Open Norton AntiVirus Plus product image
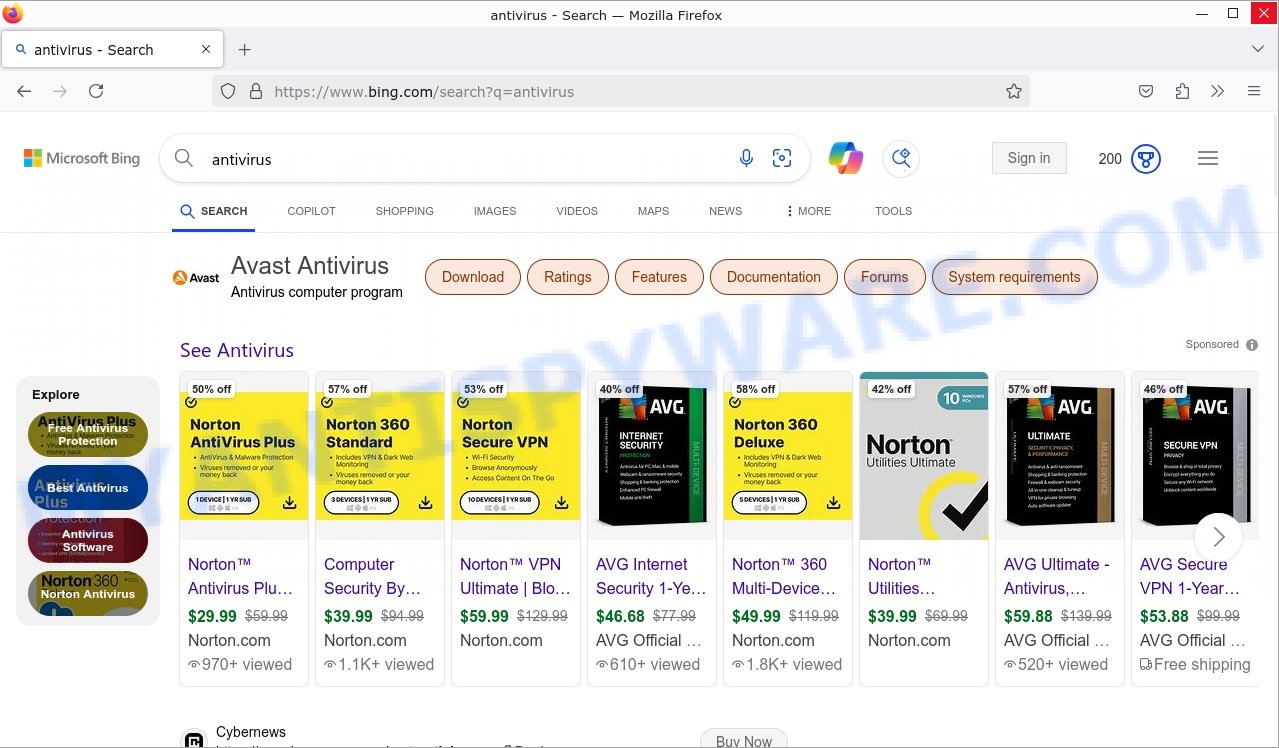 tap(244, 456)
